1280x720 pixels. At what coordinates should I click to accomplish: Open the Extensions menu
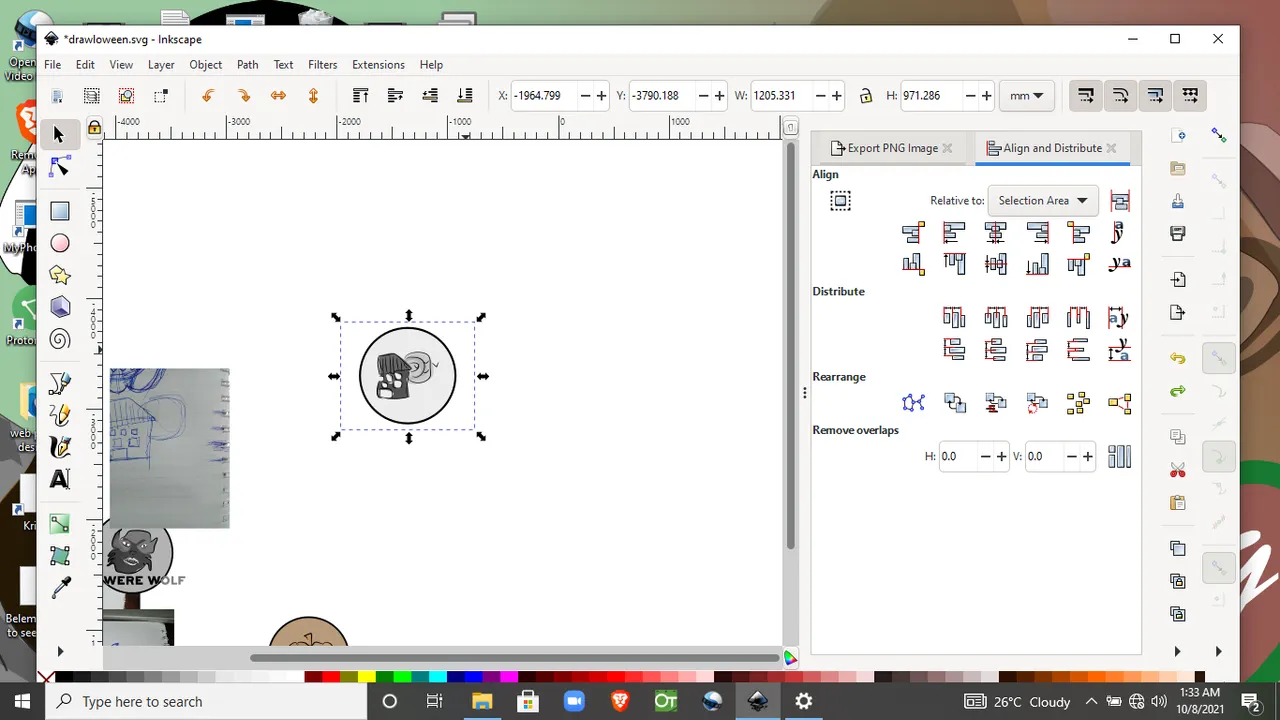[x=378, y=64]
